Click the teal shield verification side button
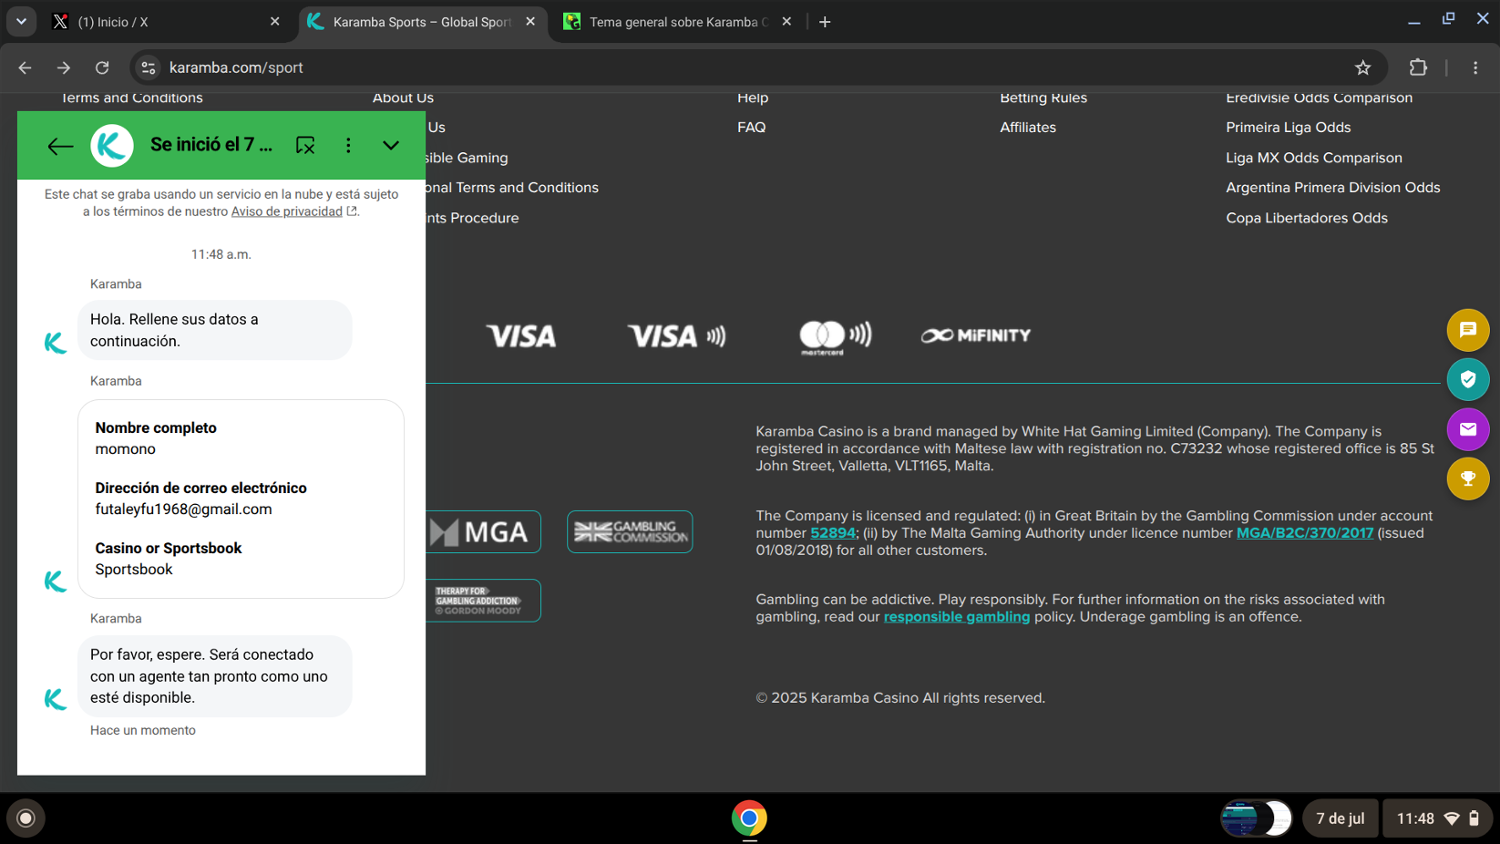 [1468, 379]
